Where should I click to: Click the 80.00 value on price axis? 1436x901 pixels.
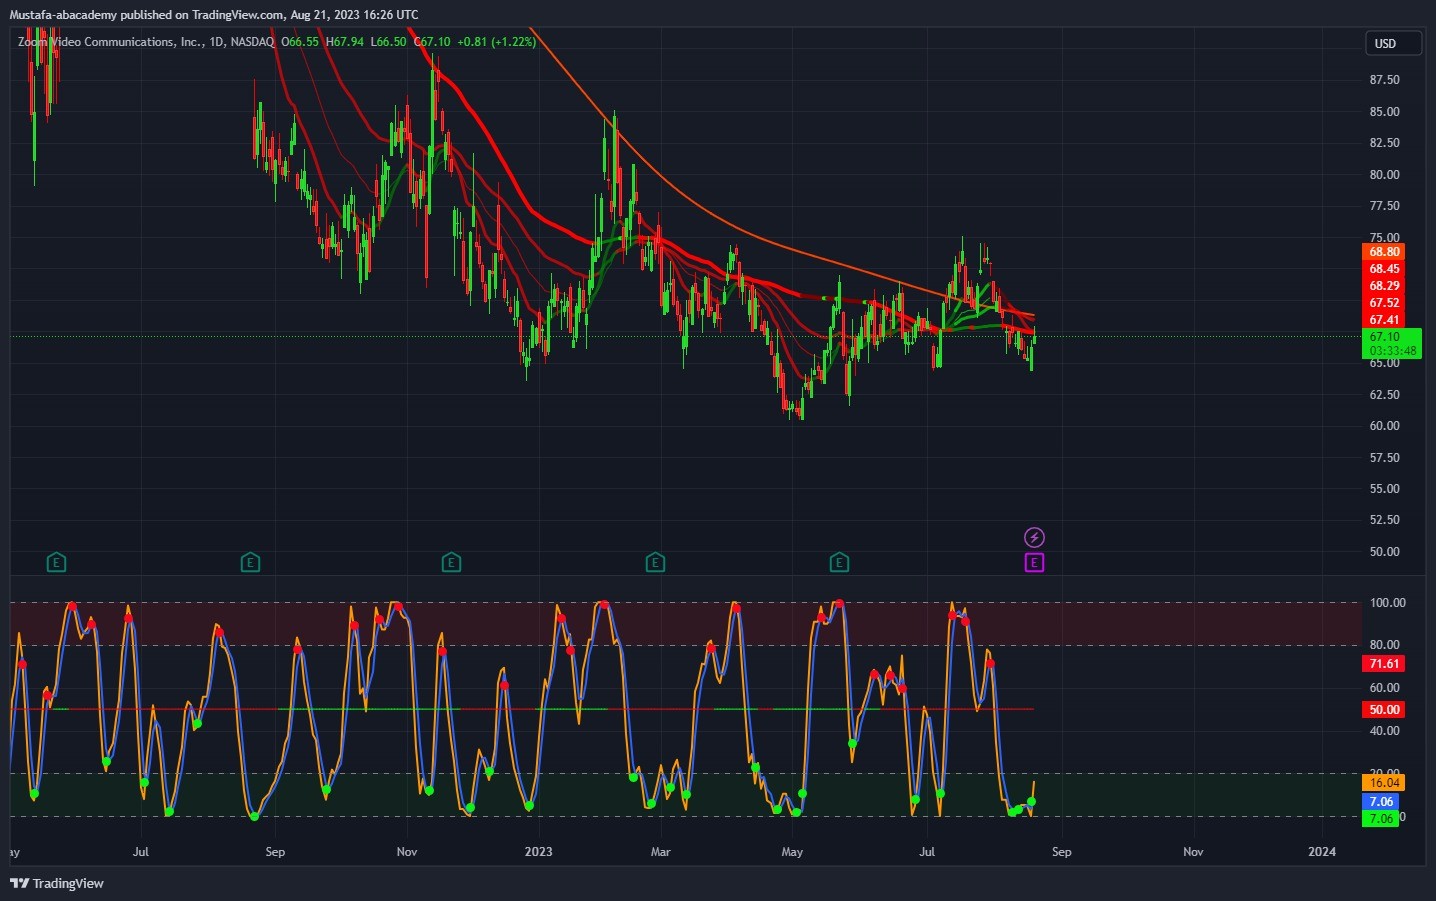(1384, 175)
